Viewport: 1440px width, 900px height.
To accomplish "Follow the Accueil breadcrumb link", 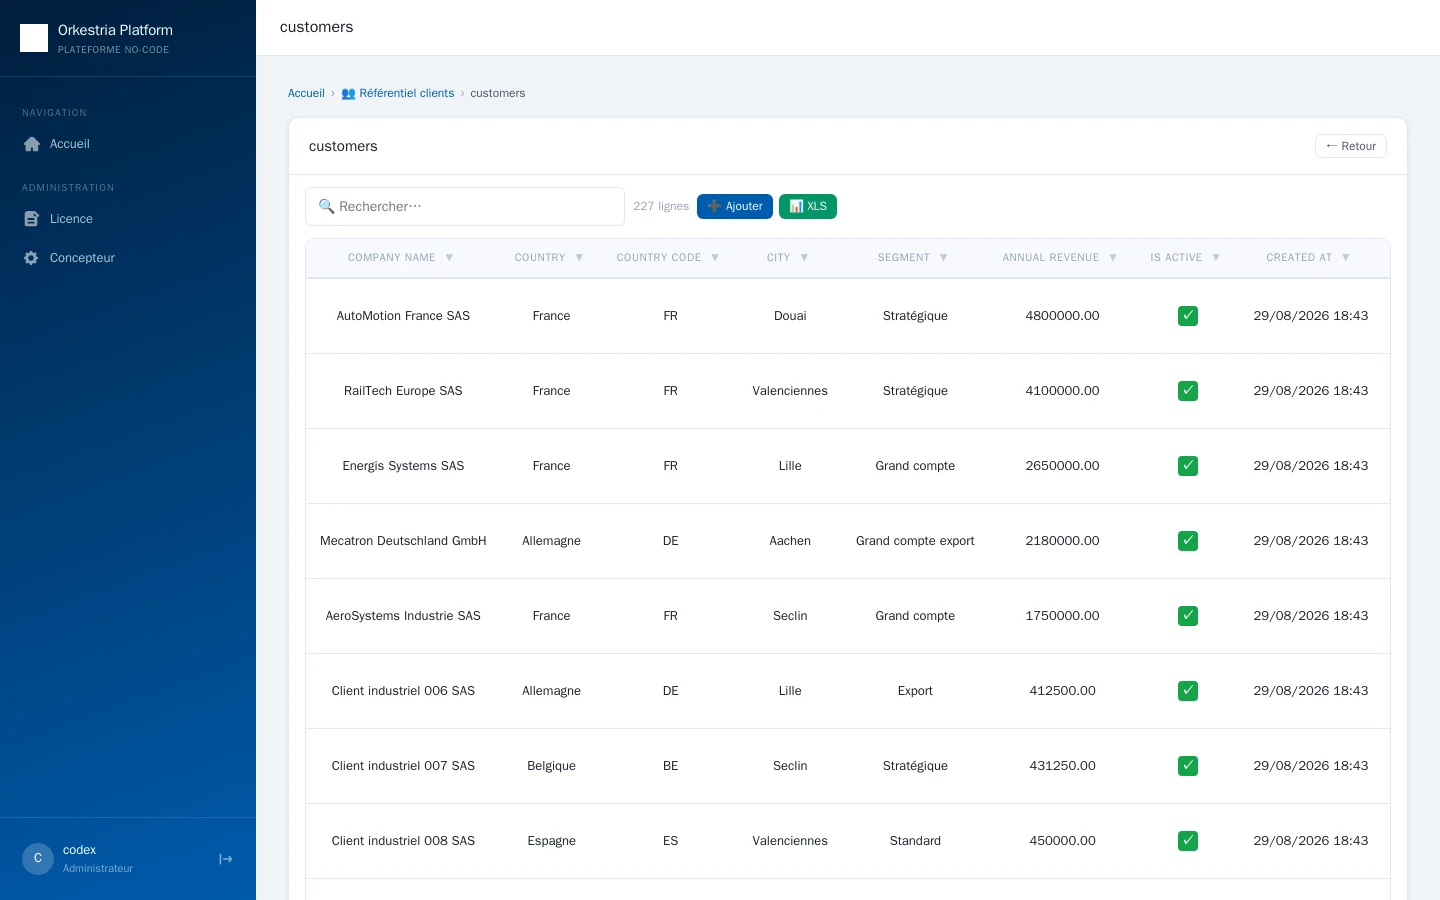I will [x=306, y=93].
